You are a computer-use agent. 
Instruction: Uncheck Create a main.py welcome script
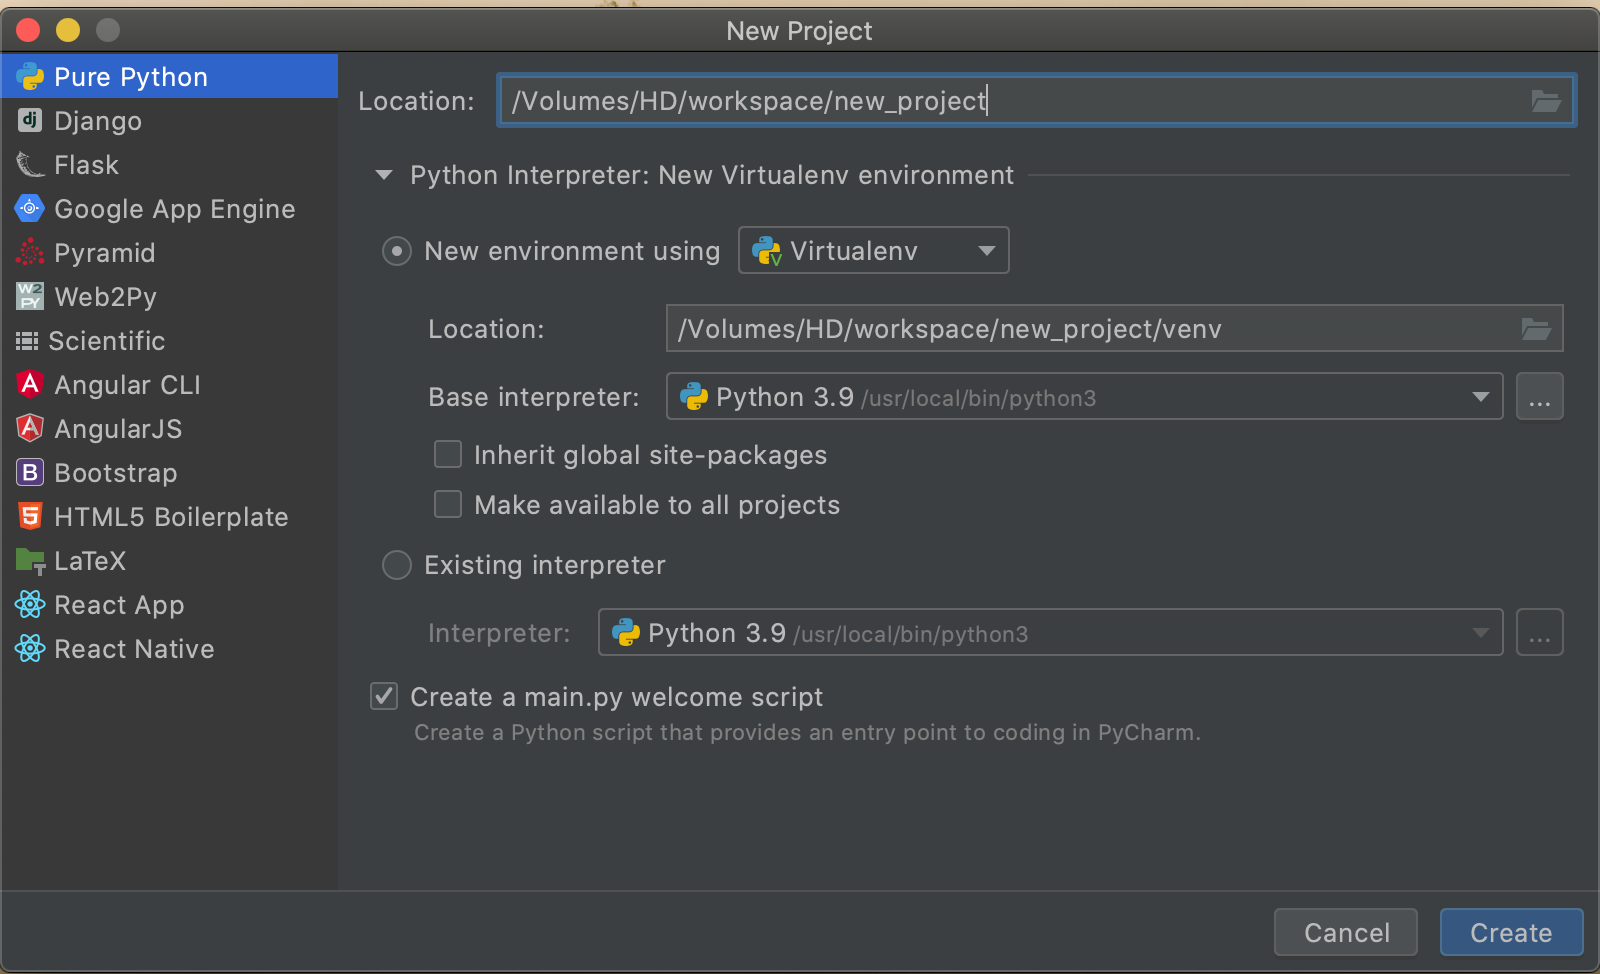pyautogui.click(x=384, y=697)
